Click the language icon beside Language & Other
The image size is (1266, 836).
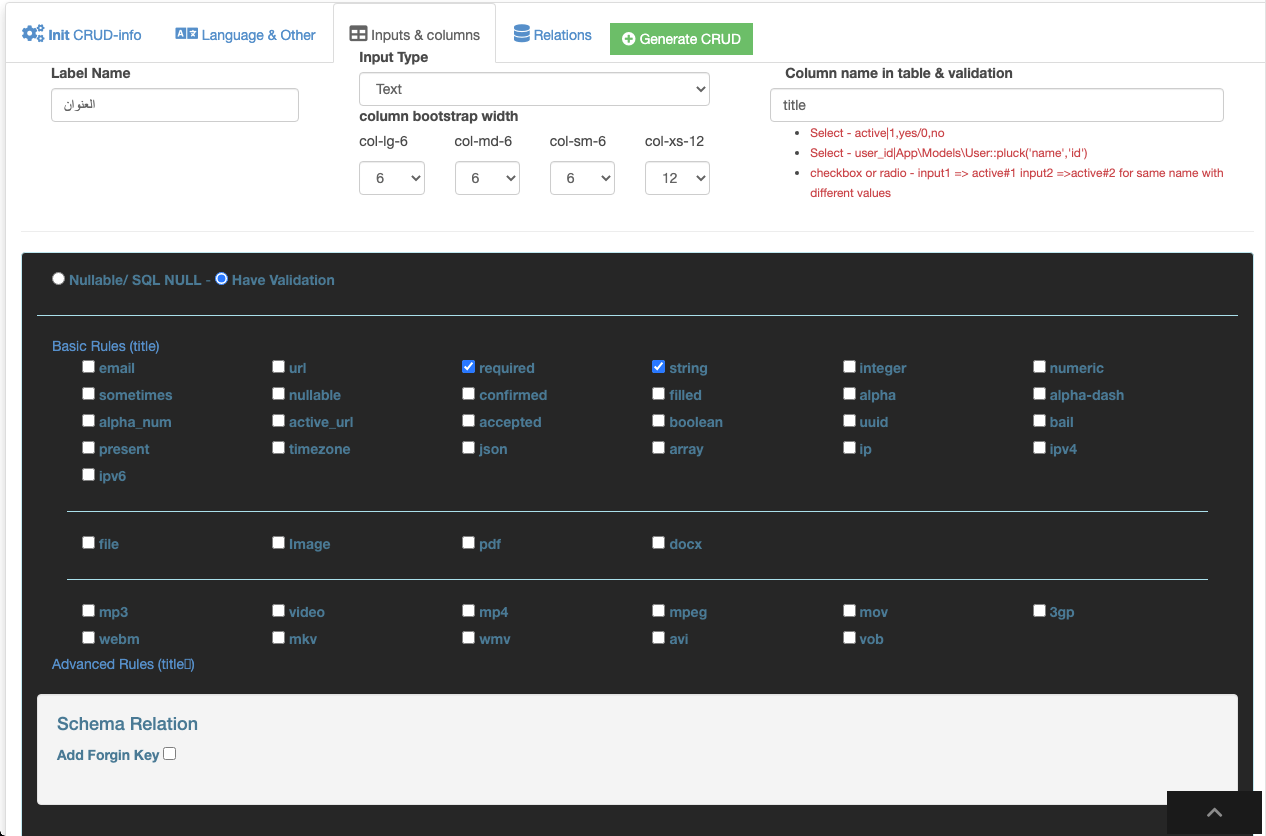tap(186, 34)
